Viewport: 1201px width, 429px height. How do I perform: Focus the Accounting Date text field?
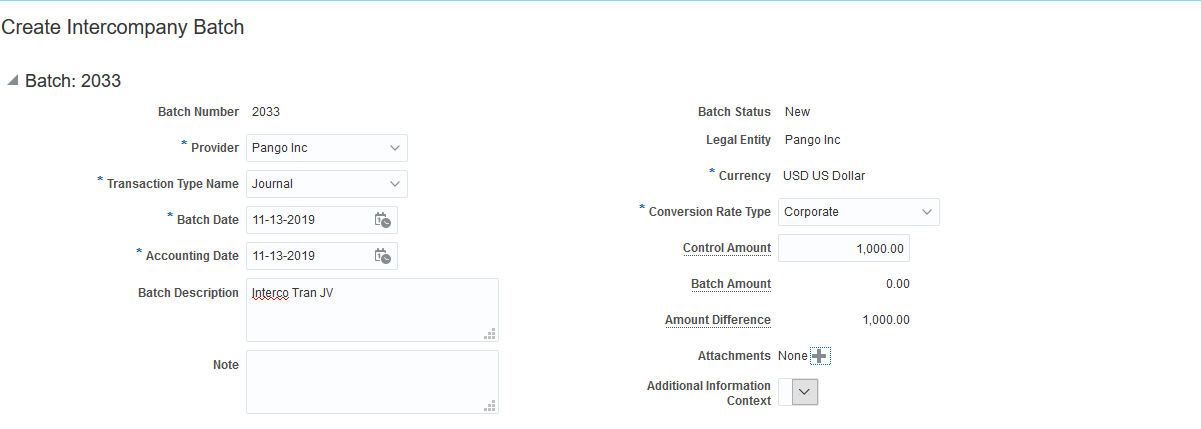306,256
